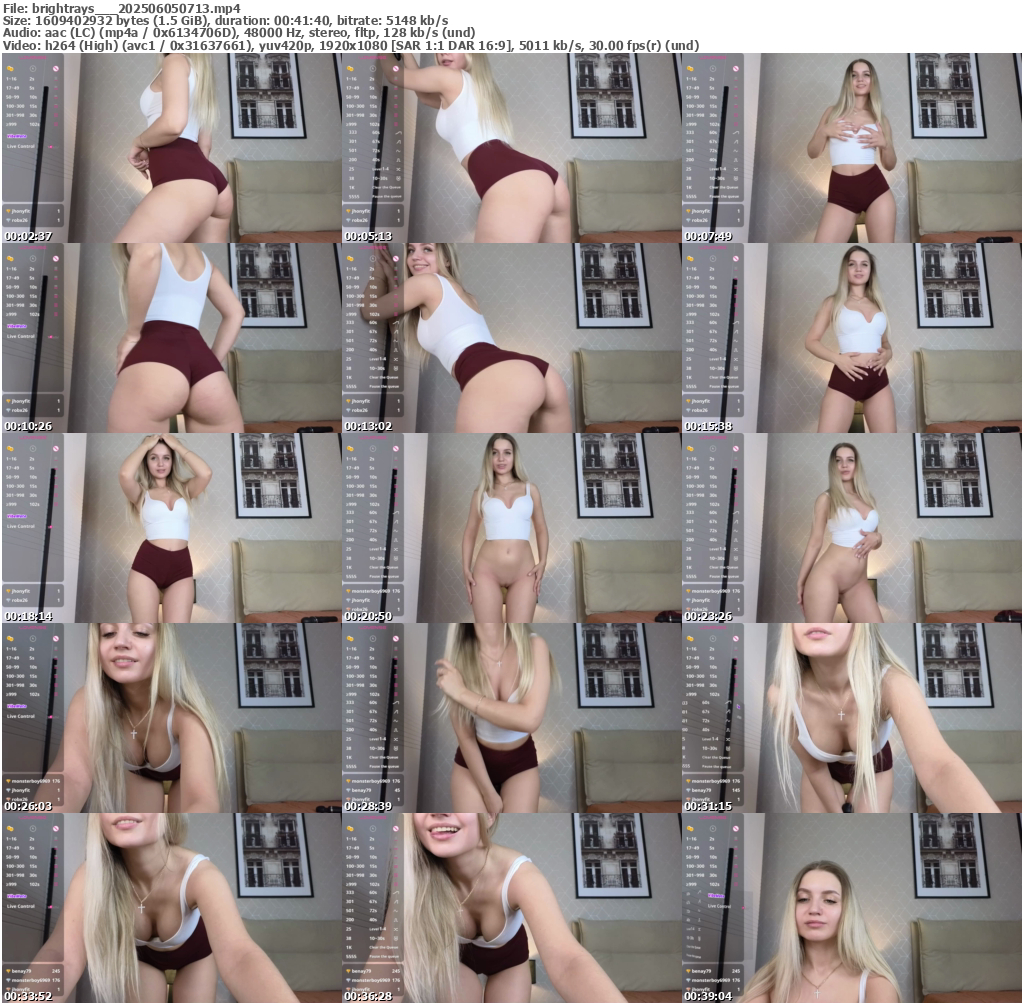Open the frame stamped 00:13:02
Viewport: 1024px width, 1003px height.
tap(511, 338)
